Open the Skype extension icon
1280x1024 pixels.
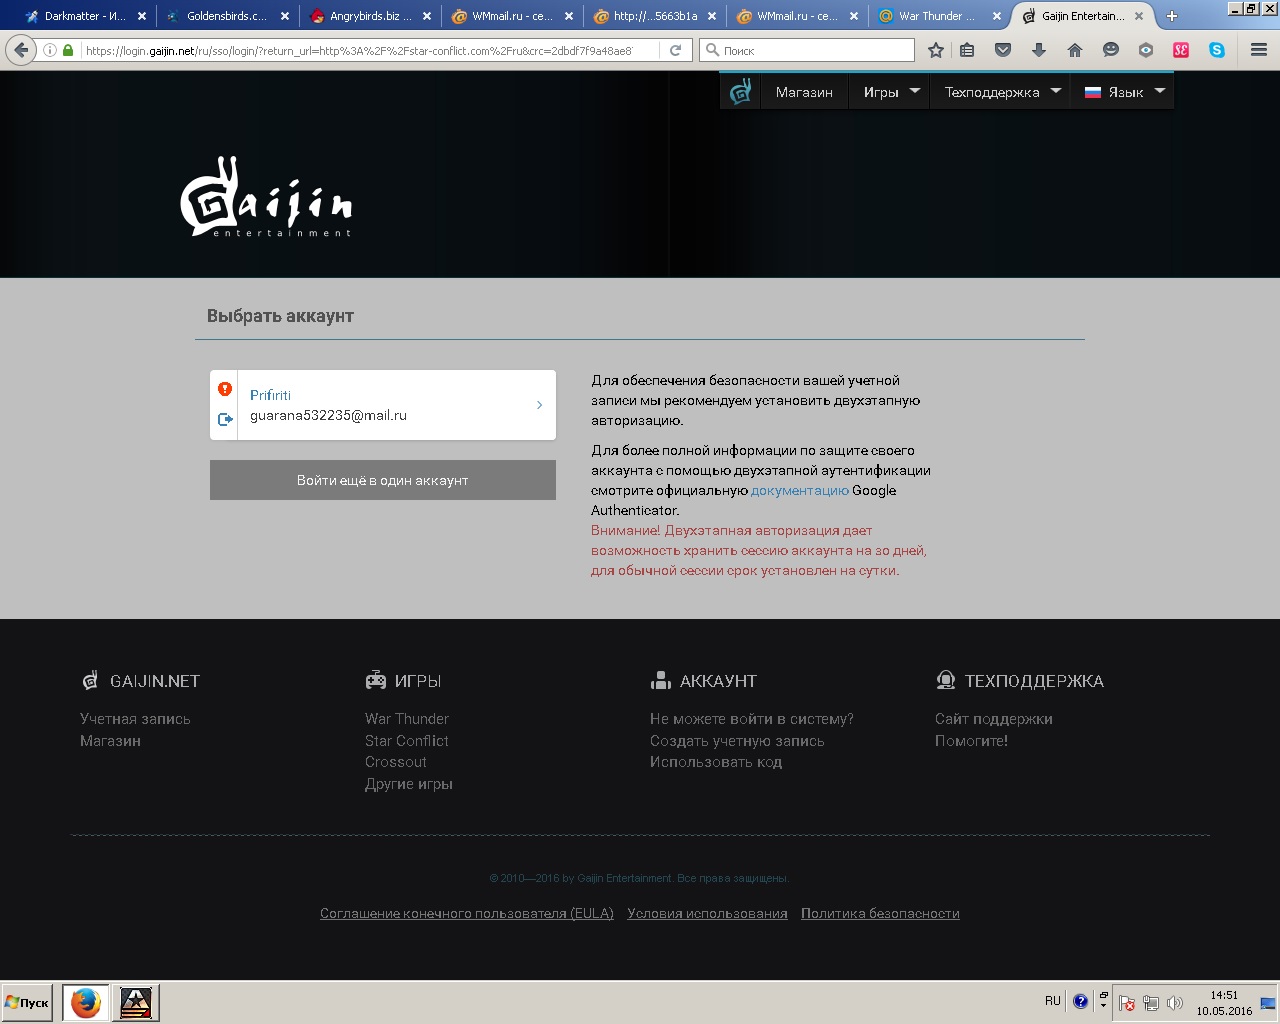click(1217, 50)
